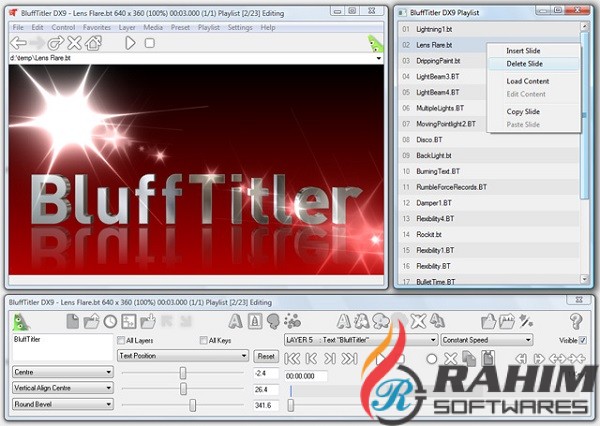Click the text box containing BluffTitler
The width and height of the screenshot is (600, 426).
63,348
